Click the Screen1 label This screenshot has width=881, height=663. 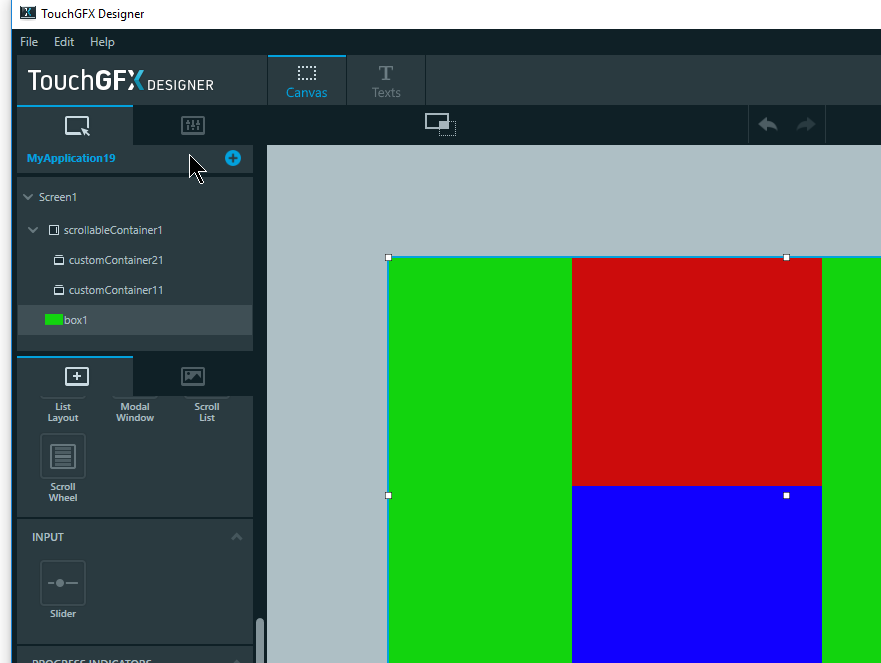click(x=58, y=197)
